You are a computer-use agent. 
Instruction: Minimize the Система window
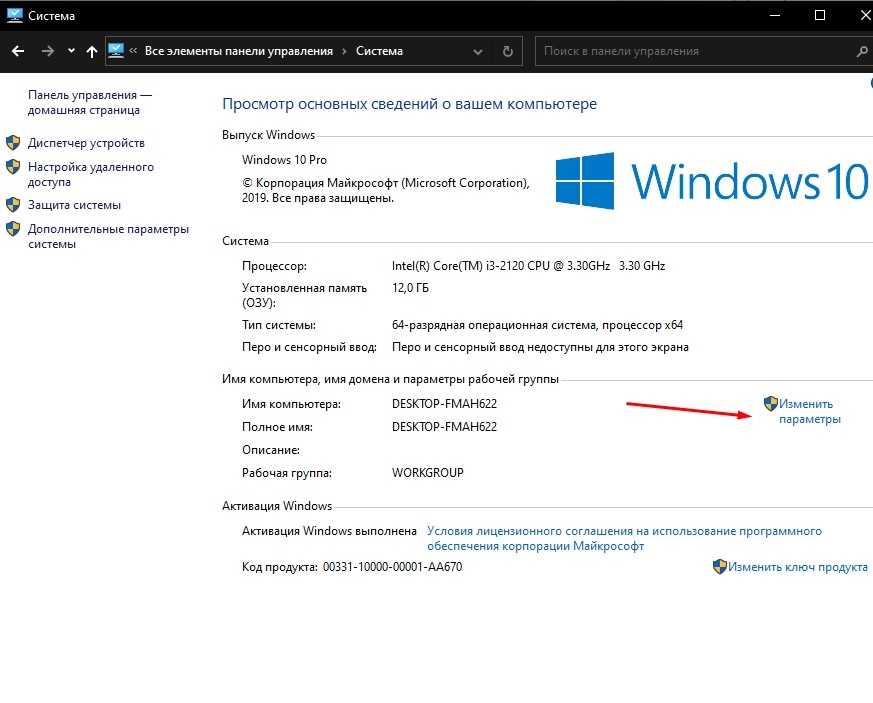tap(774, 15)
